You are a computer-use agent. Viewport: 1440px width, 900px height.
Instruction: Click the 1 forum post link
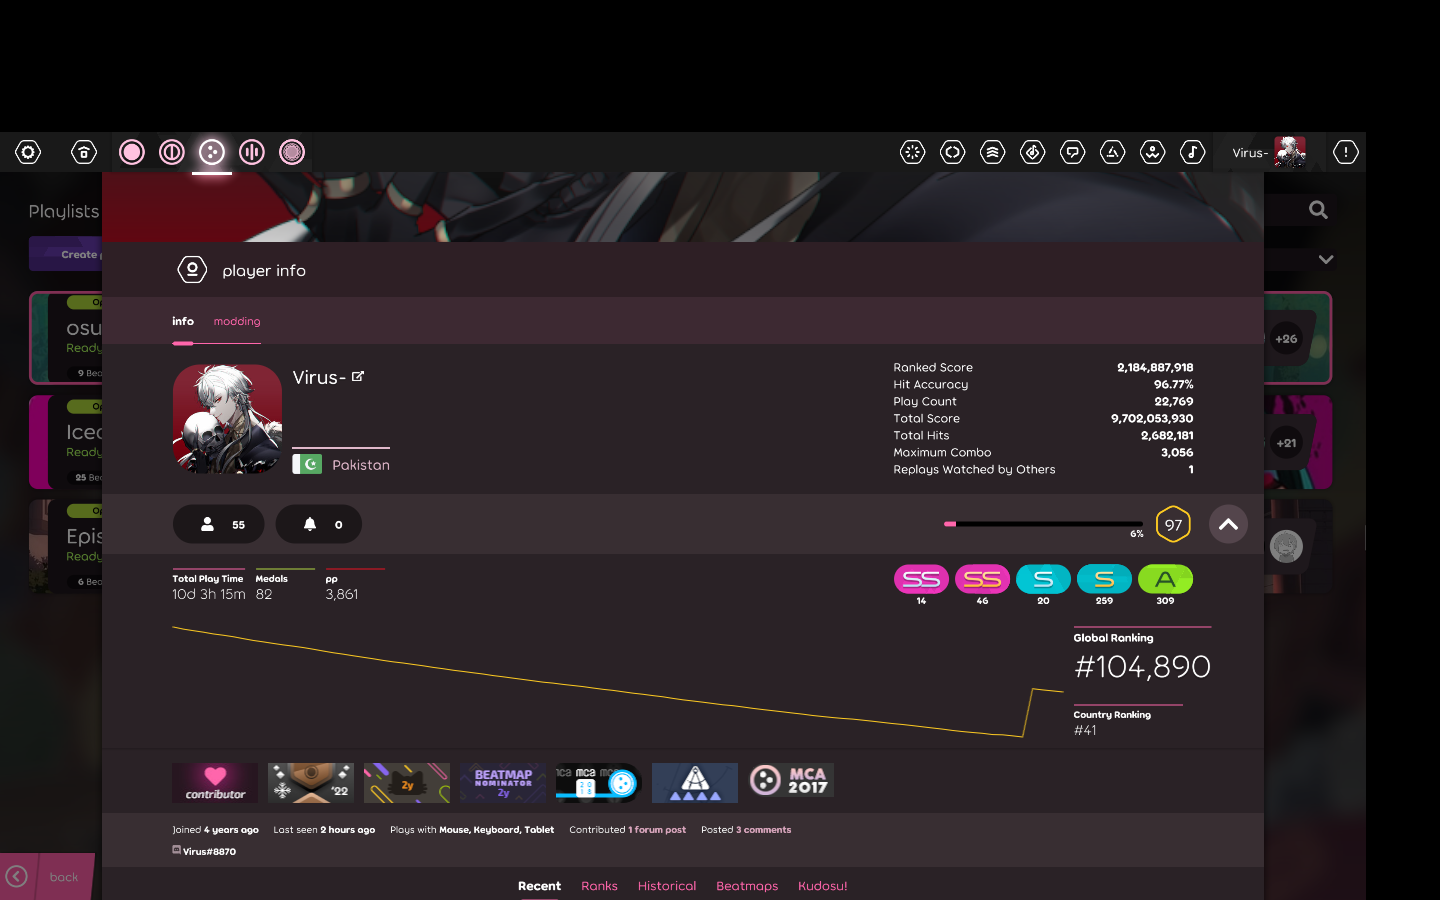coord(657,829)
